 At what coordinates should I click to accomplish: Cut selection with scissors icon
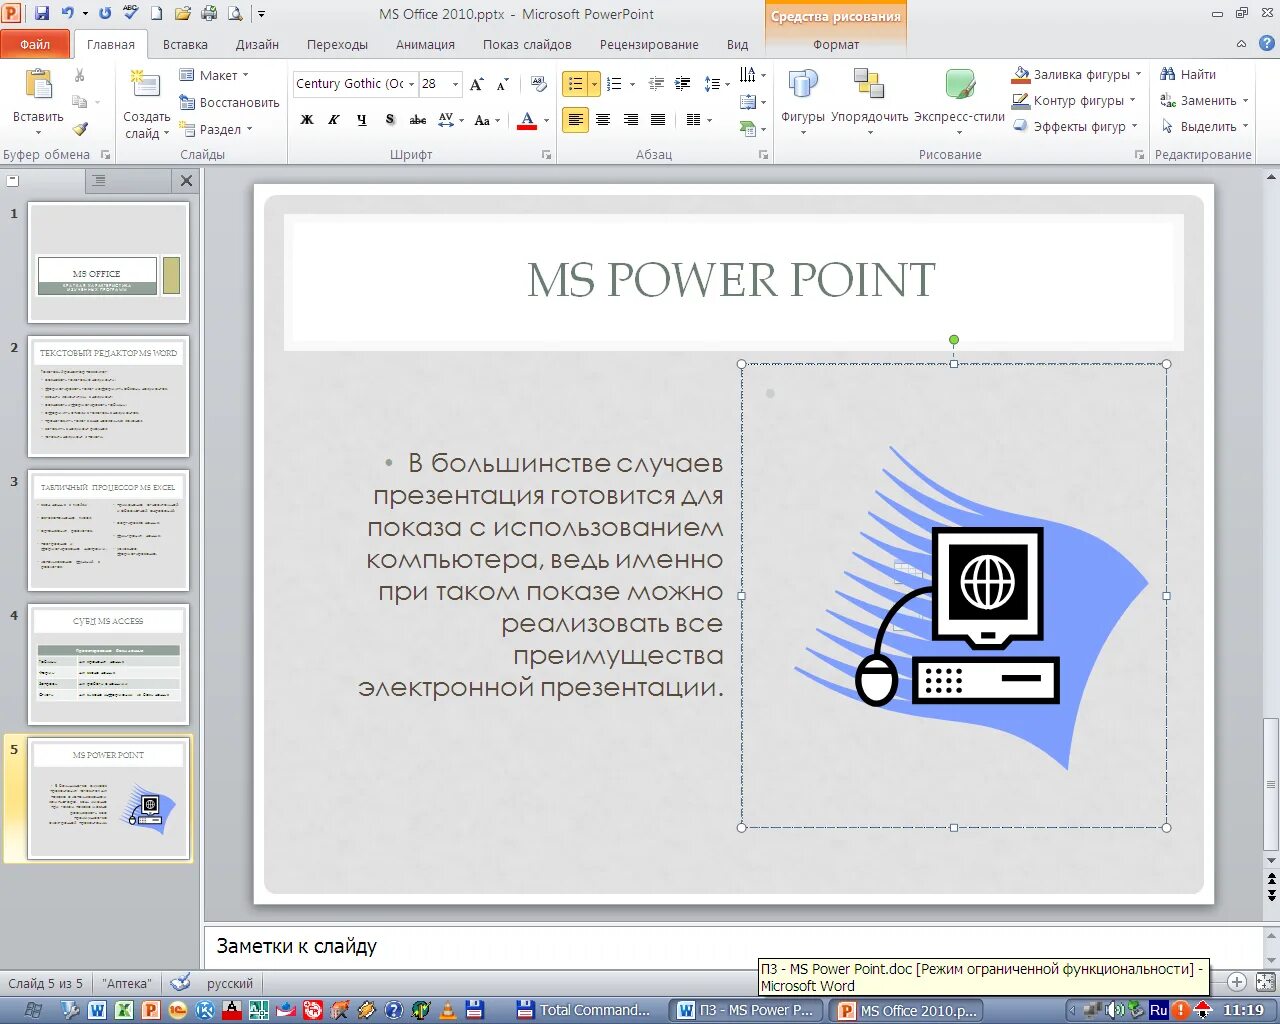[x=80, y=76]
